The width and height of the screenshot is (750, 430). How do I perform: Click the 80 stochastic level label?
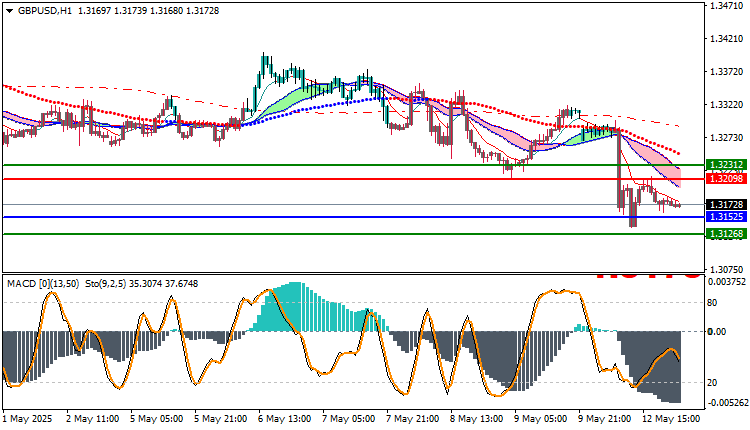tap(712, 303)
